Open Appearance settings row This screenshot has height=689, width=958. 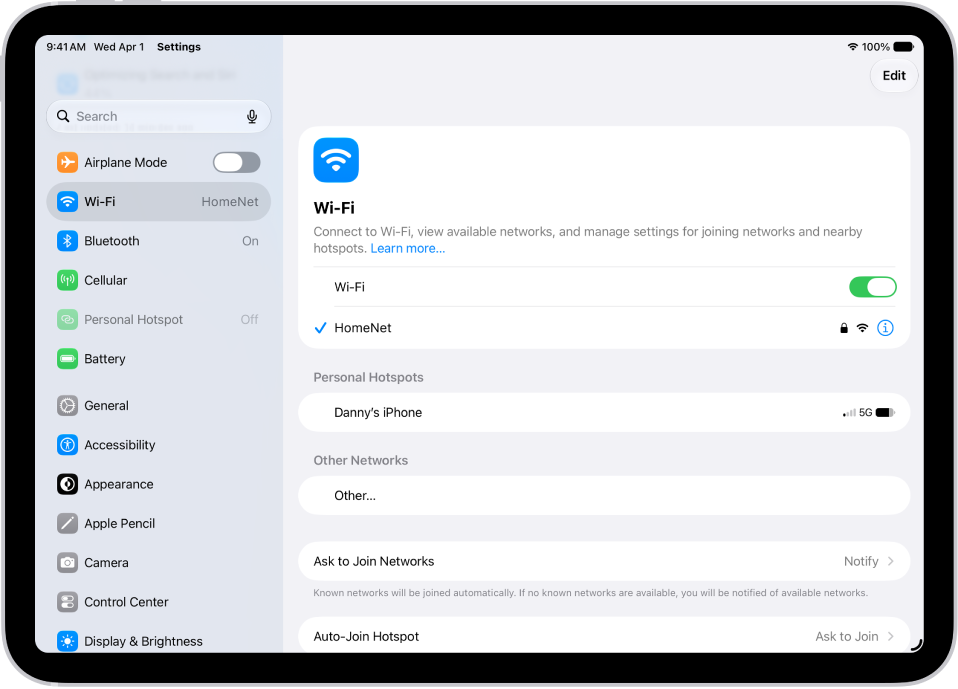coord(159,484)
